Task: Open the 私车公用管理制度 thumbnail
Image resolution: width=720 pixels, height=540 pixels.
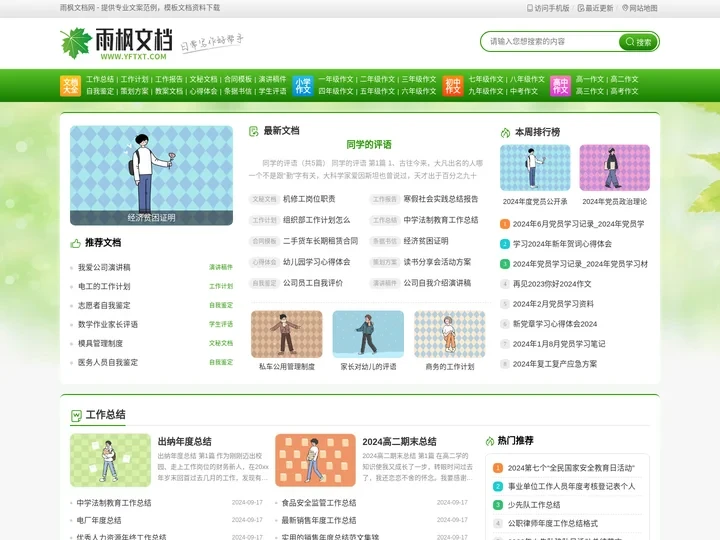Action: 287,334
